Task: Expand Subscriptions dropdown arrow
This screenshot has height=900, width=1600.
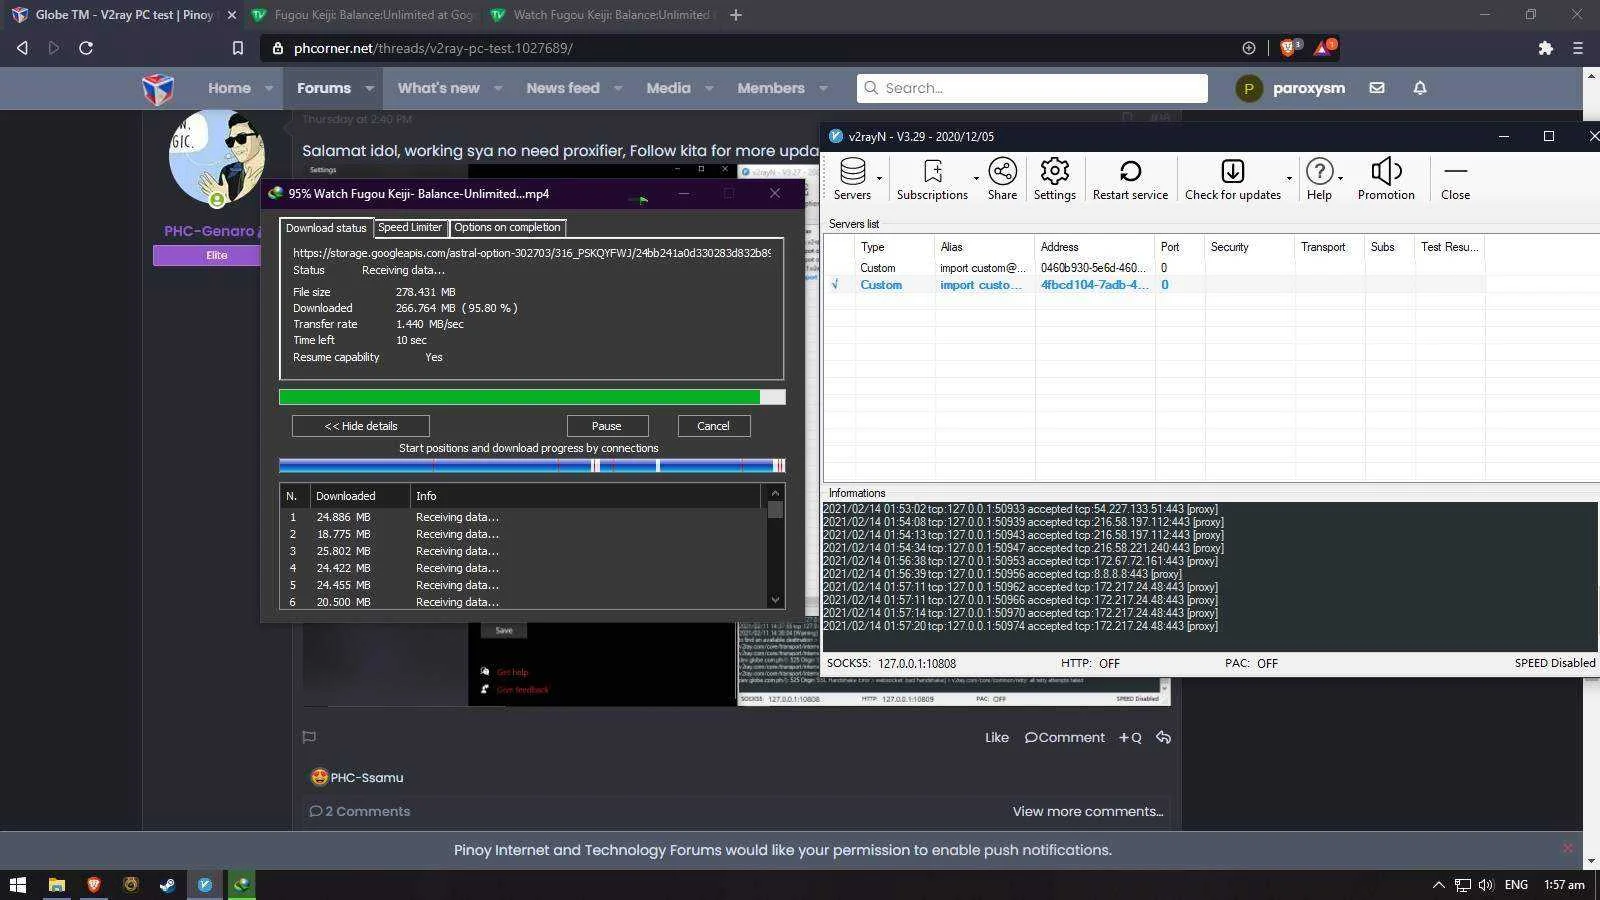Action: [976, 179]
